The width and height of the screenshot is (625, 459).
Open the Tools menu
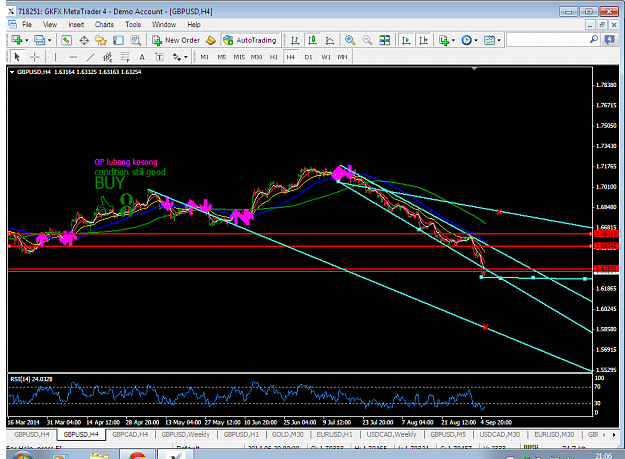pos(133,24)
